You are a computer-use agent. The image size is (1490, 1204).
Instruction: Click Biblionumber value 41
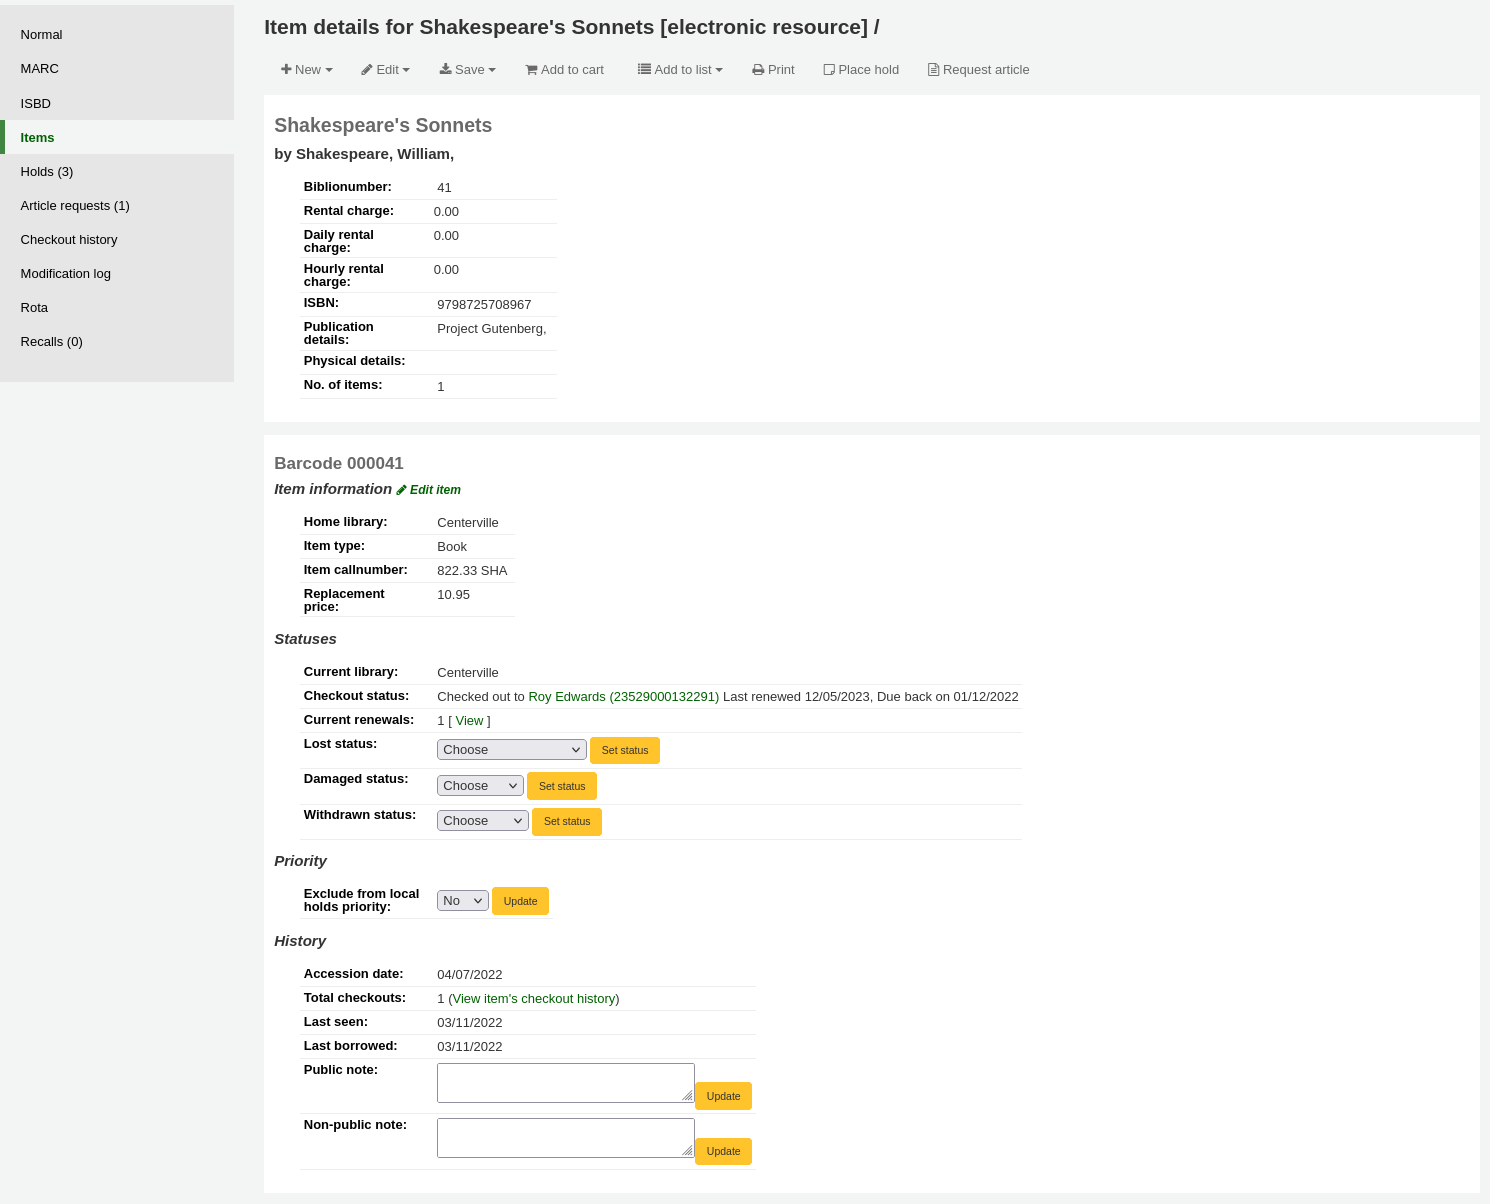[x=444, y=188]
